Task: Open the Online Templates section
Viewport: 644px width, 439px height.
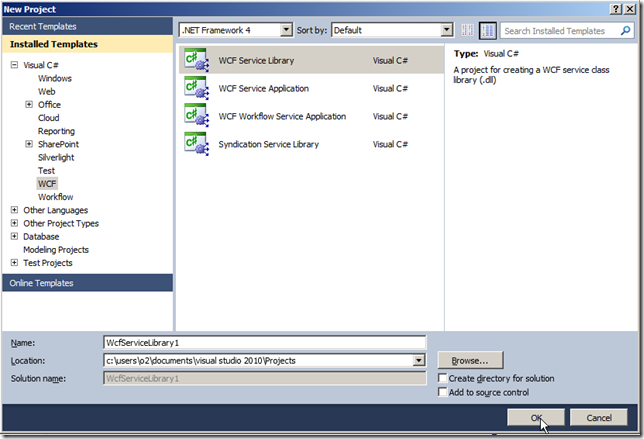Action: coord(87,283)
